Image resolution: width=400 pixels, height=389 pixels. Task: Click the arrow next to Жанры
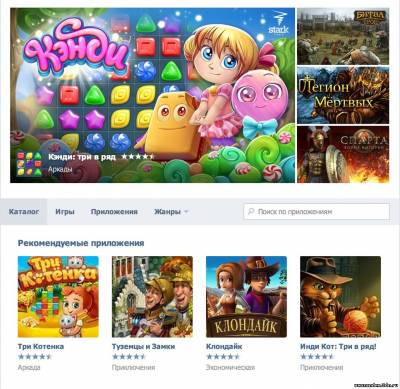[186, 212]
